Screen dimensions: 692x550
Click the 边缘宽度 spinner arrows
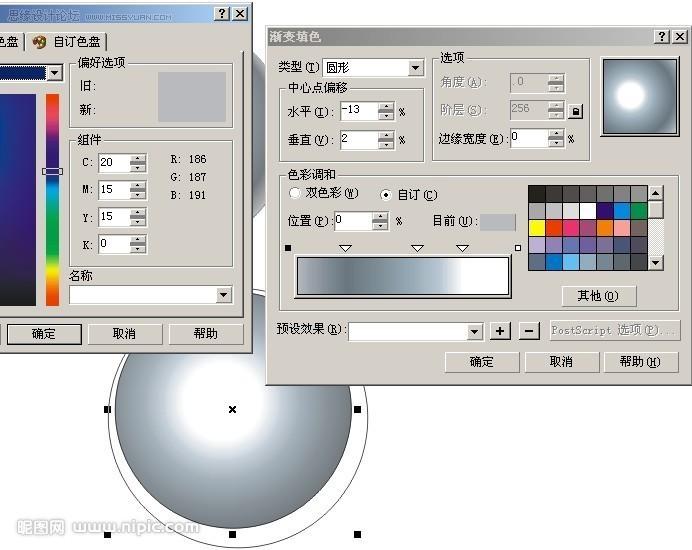[x=556, y=139]
